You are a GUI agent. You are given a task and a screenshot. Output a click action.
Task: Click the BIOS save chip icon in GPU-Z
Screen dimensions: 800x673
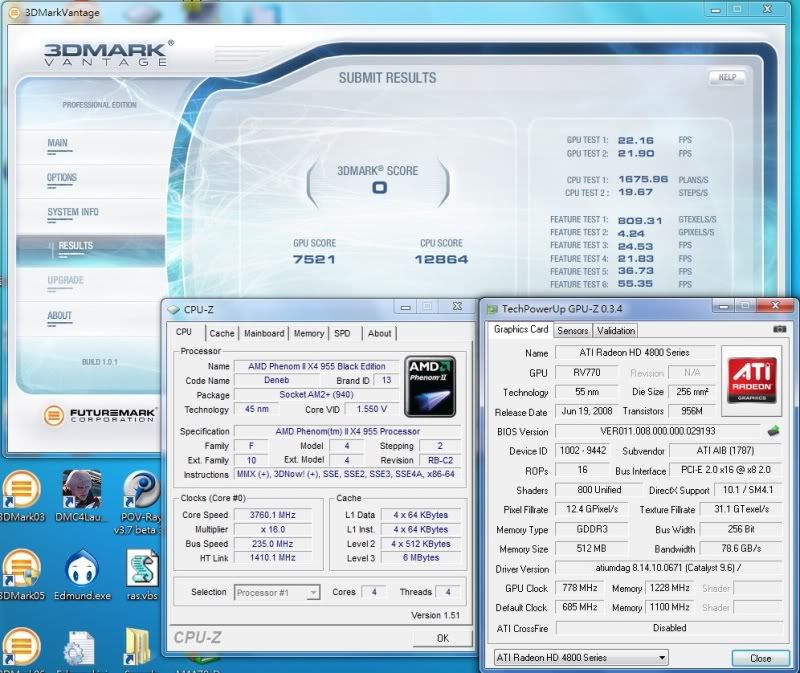[x=773, y=431]
